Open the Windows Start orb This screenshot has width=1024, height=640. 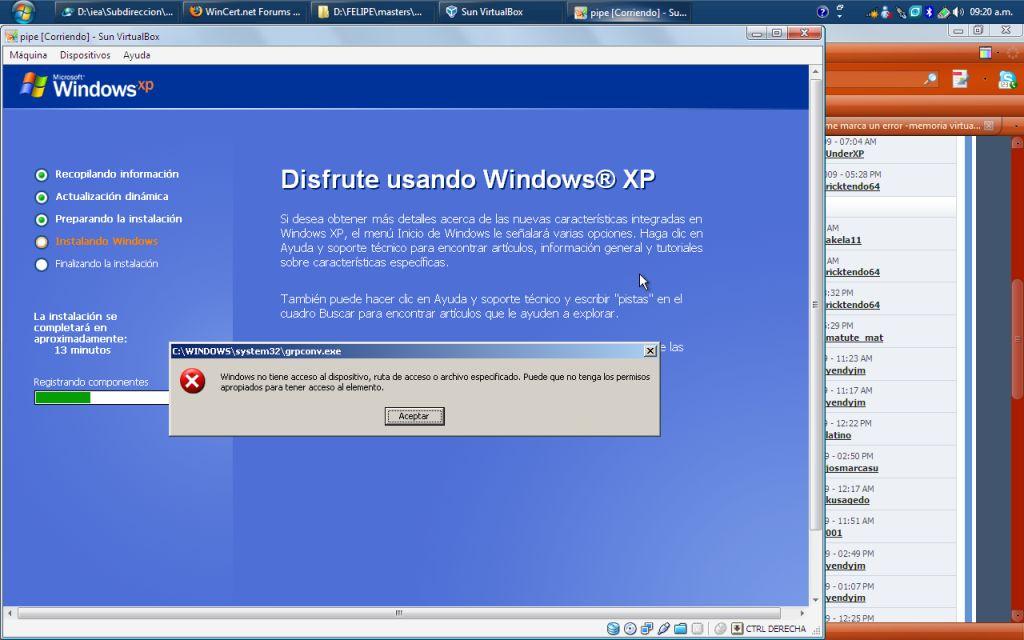coord(24,12)
